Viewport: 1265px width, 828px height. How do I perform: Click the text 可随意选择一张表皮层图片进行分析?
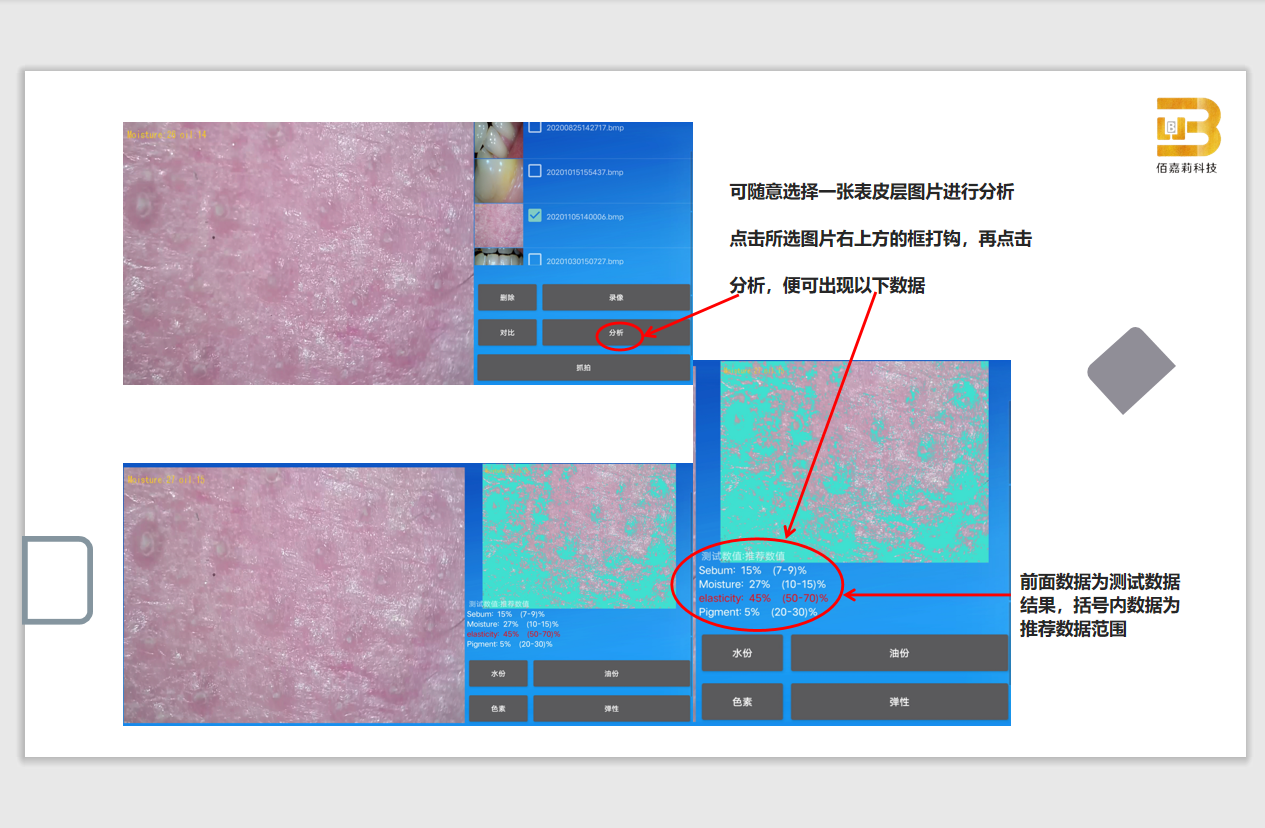click(872, 191)
